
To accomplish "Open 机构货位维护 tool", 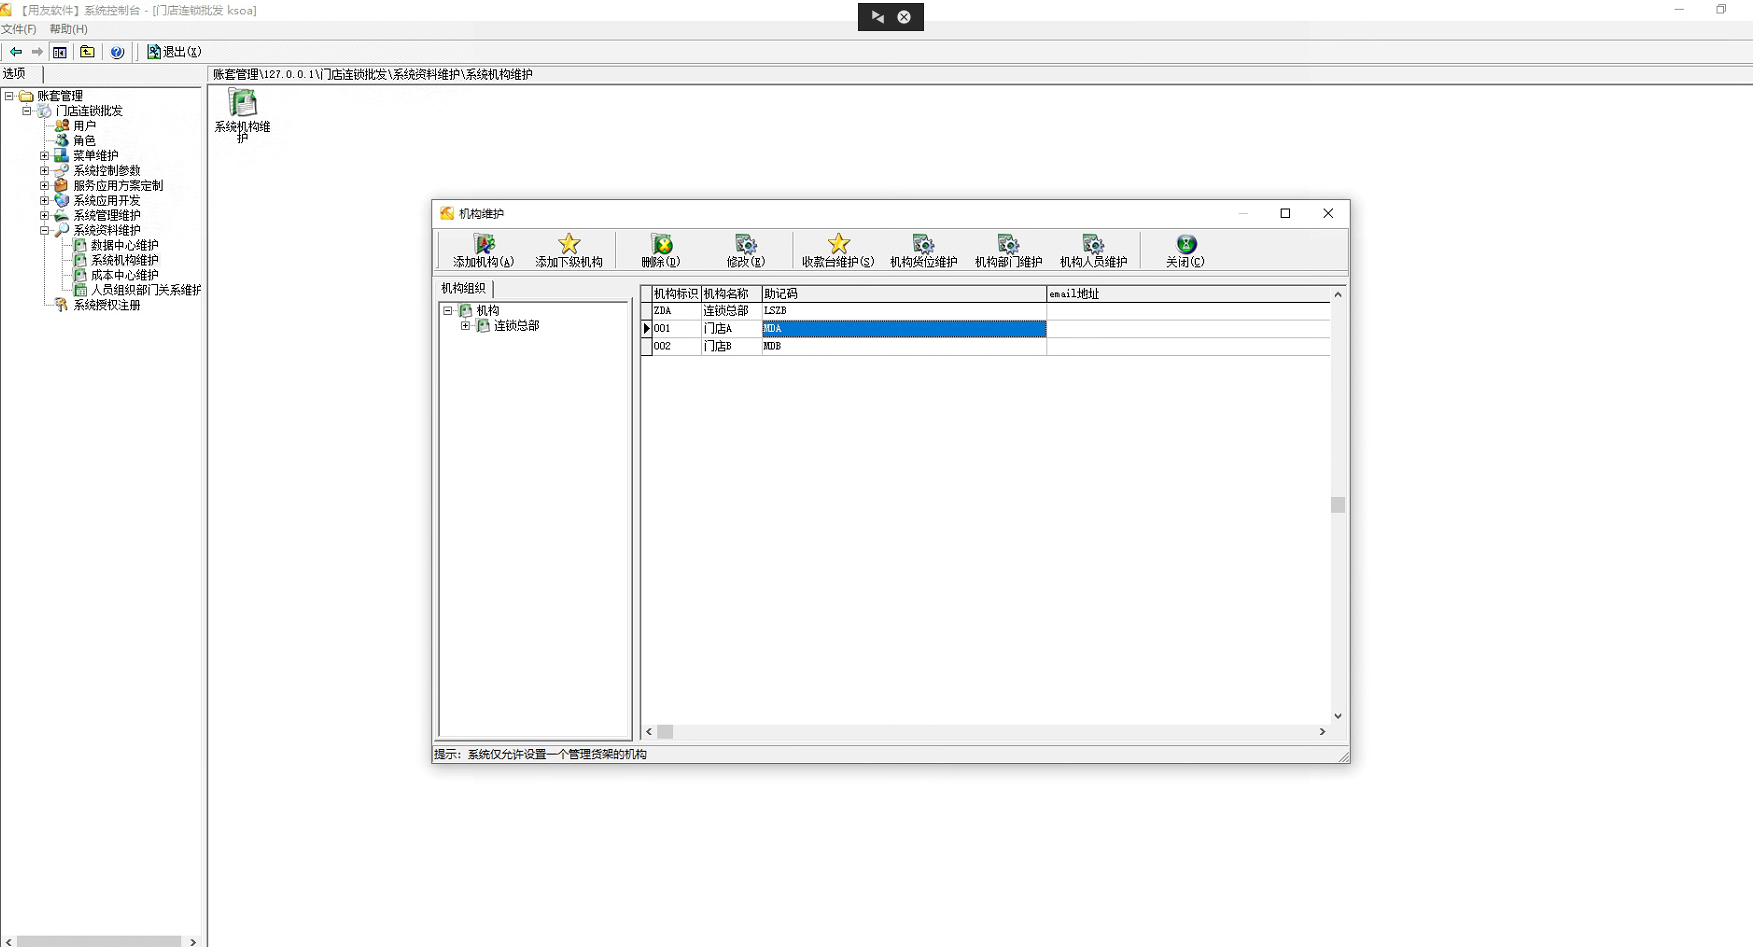I will (x=923, y=250).
